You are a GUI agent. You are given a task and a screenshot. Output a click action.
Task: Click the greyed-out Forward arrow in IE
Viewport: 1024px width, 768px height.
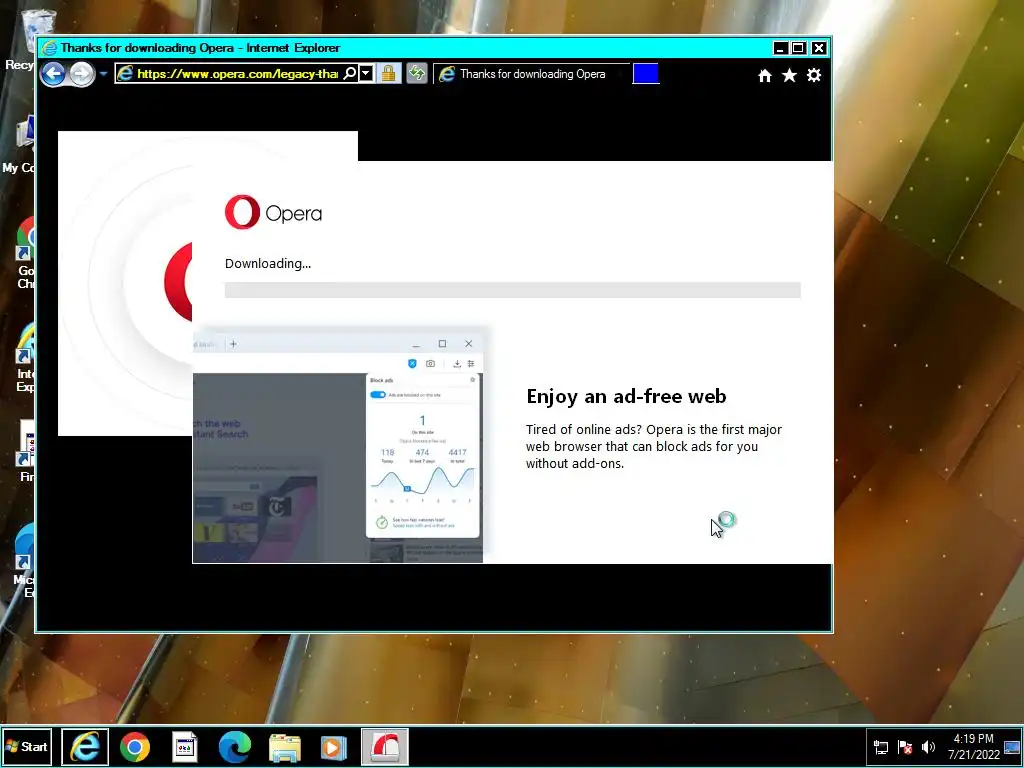[82, 74]
